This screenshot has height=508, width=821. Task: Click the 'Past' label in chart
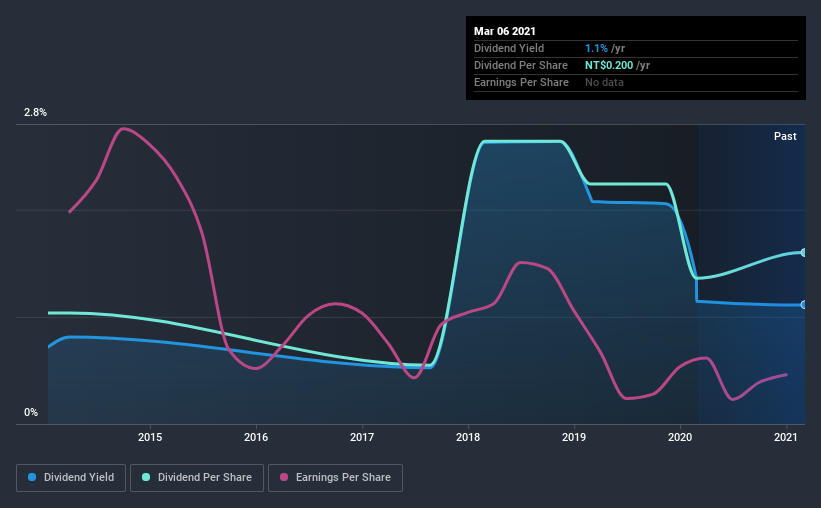point(785,136)
